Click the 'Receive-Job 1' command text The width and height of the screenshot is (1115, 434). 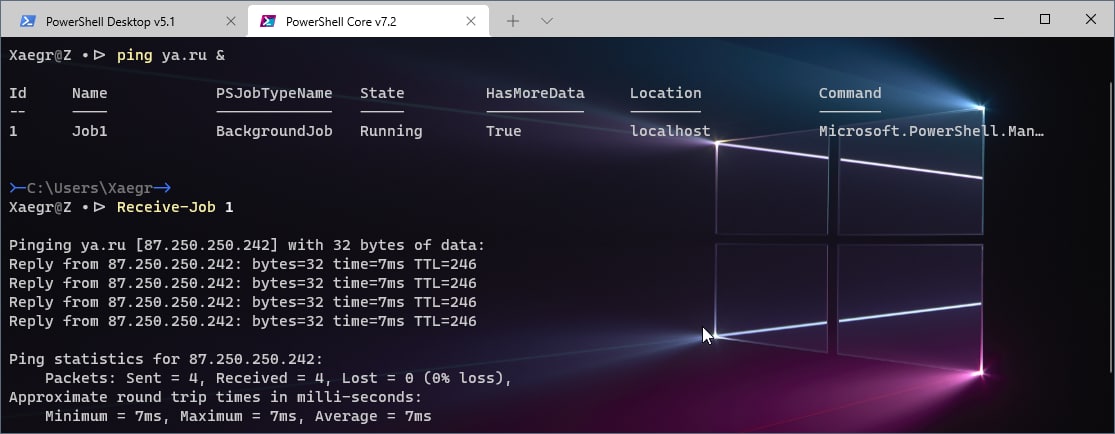tap(175, 207)
